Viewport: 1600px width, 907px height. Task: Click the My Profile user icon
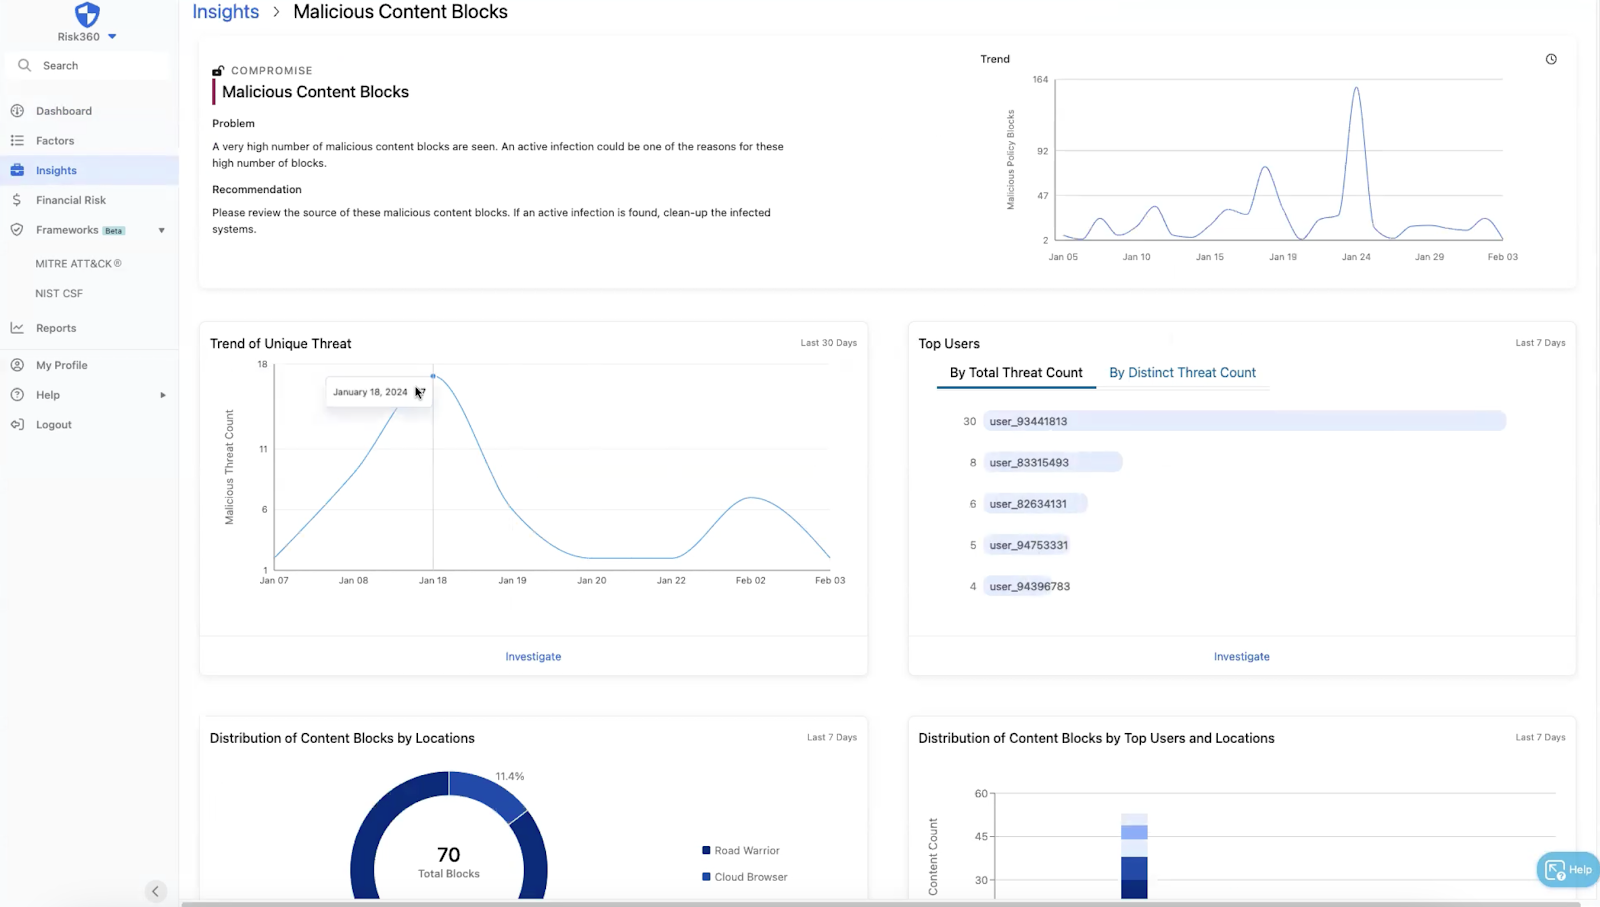coord(17,365)
